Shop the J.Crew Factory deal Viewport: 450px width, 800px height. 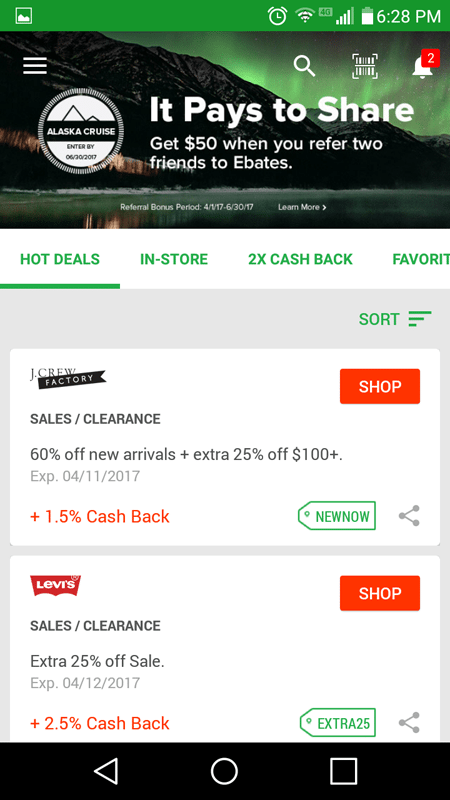380,386
